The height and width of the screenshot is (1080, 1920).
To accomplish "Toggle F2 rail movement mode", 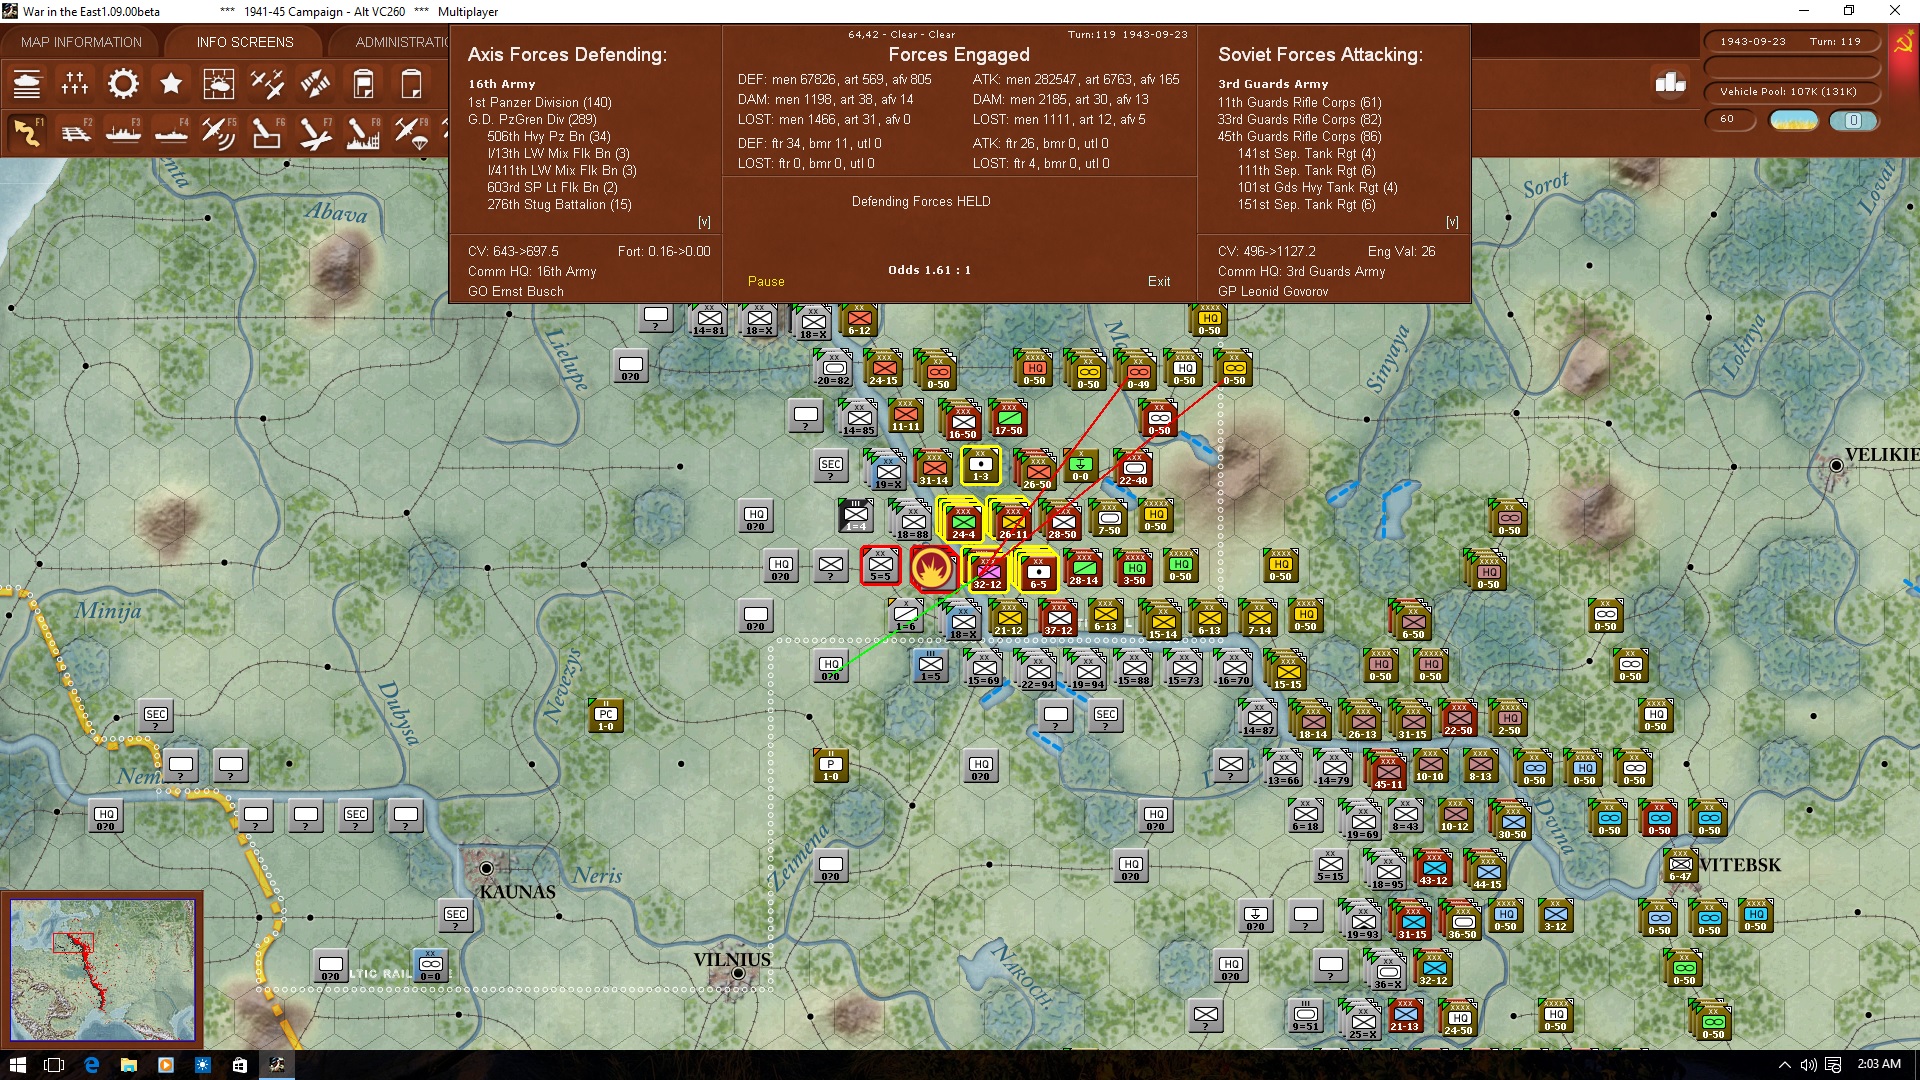I will [75, 132].
